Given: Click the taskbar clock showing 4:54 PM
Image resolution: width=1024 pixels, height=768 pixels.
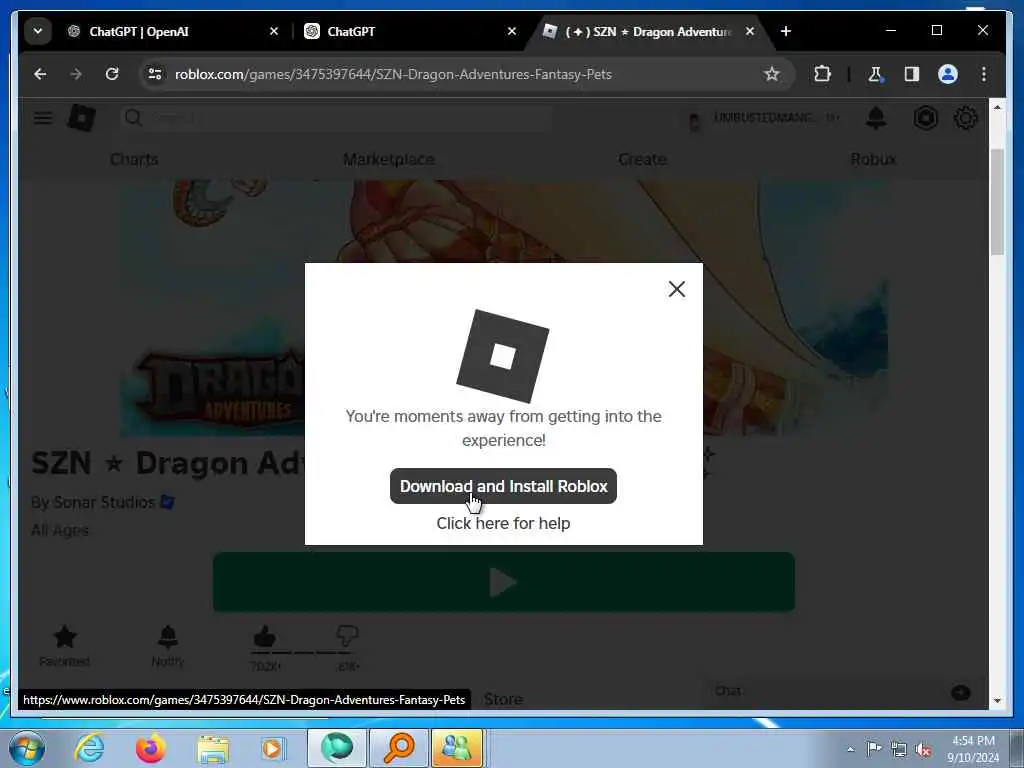Looking at the screenshot, I should pyautogui.click(x=973, y=749).
